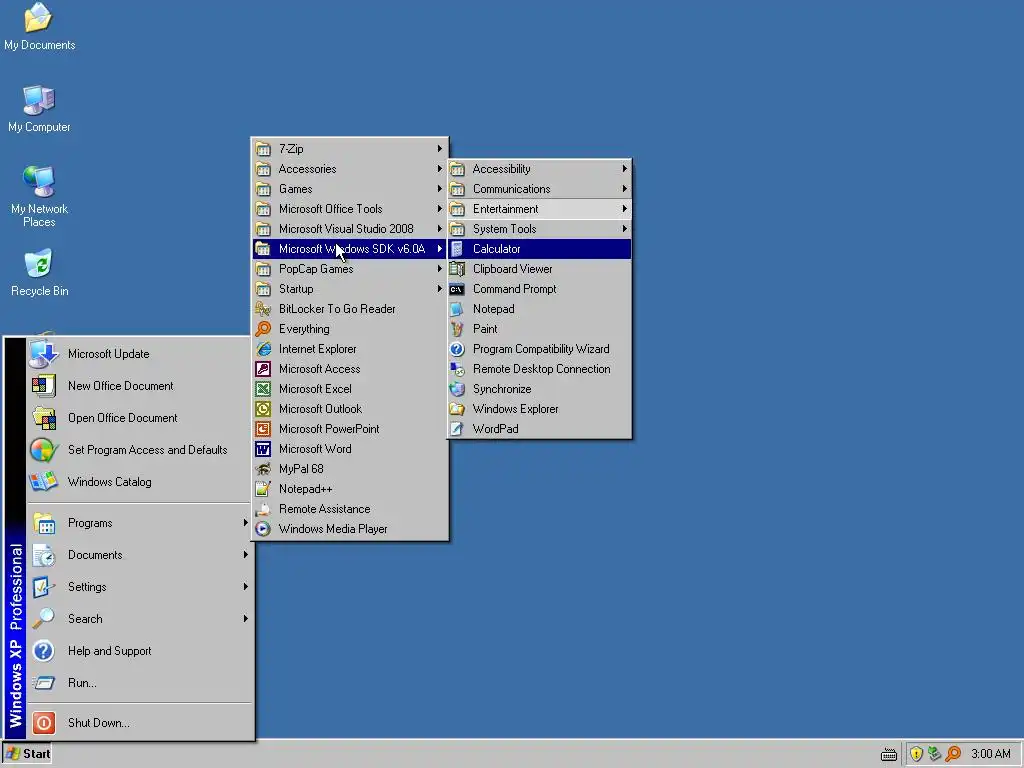1024x768 pixels.
Task: Expand Microsoft Office Tools submenu arrow
Action: click(440, 209)
